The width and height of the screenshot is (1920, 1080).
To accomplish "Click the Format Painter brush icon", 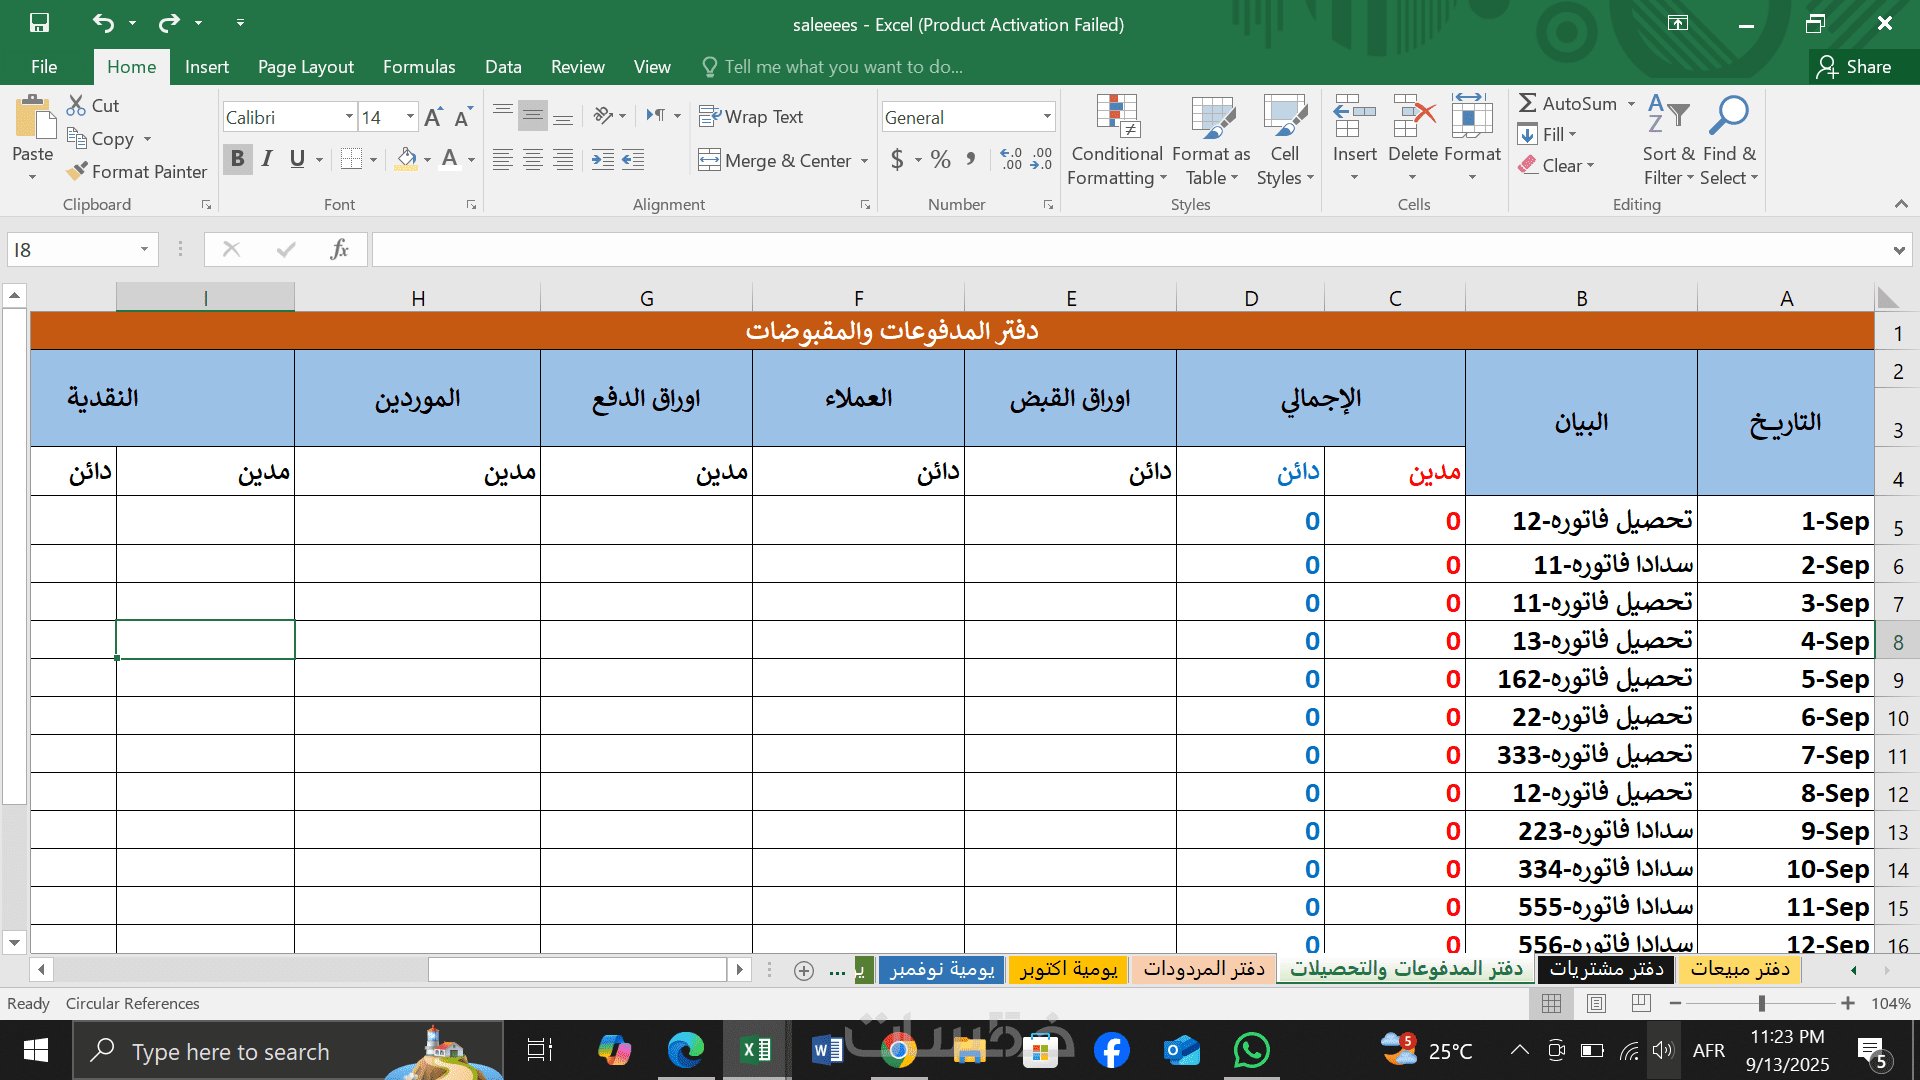I will tap(77, 171).
